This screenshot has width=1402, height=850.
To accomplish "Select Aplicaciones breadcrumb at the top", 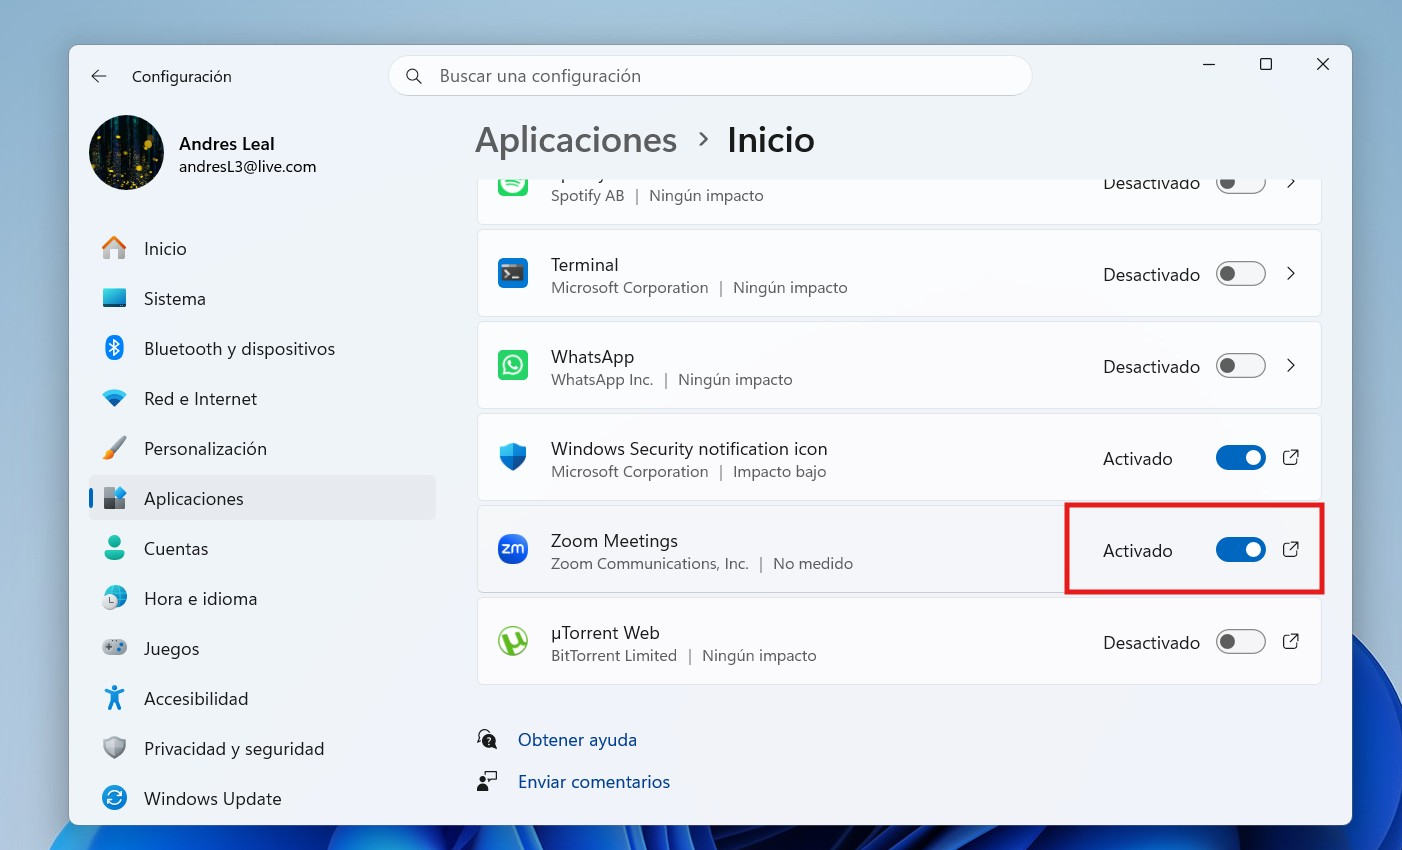I will point(576,140).
